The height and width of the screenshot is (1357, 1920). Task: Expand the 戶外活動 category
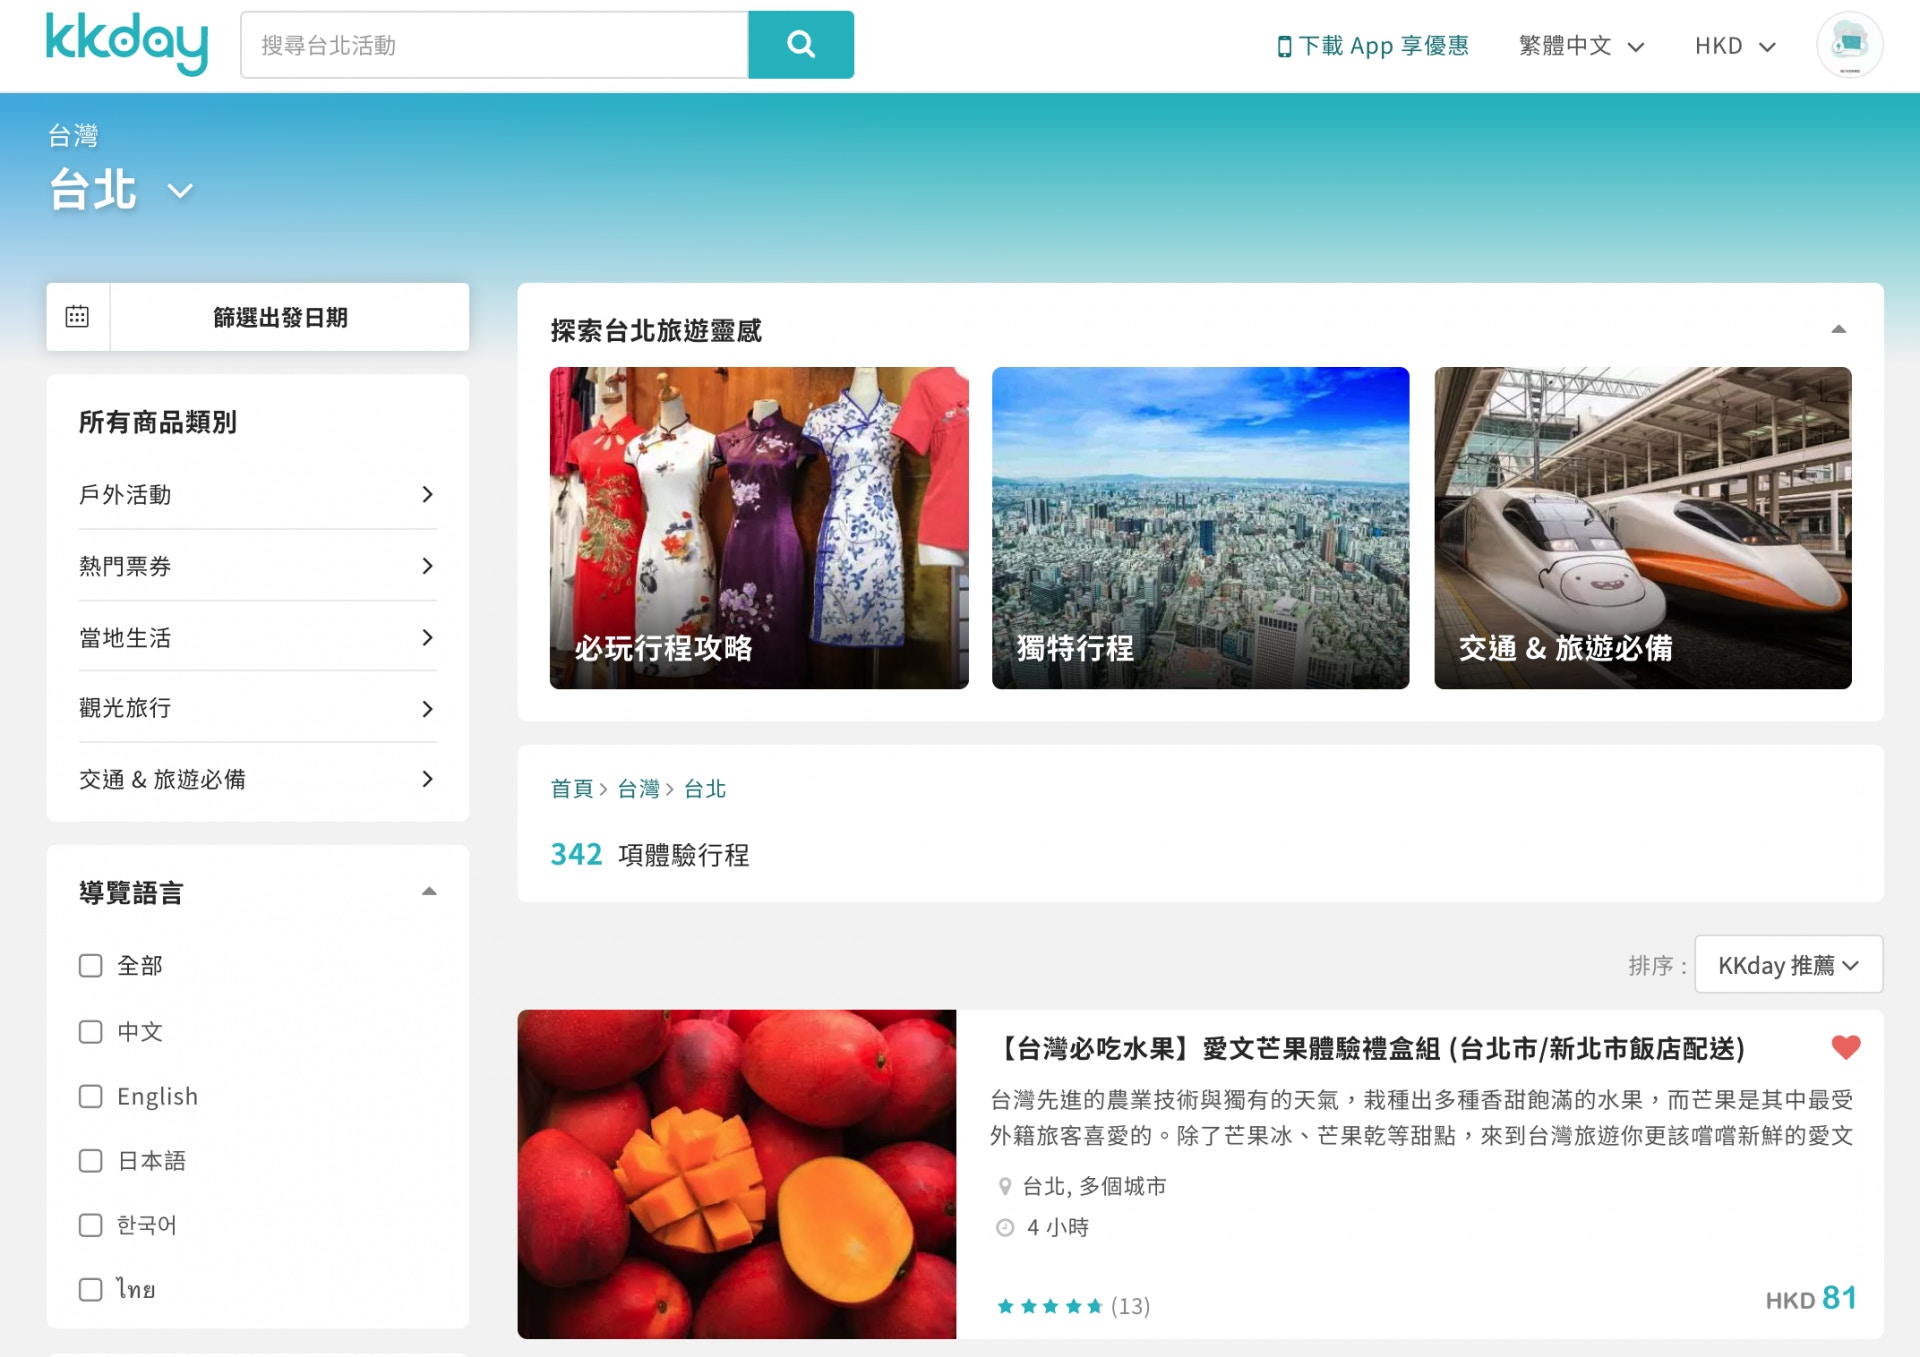(x=258, y=494)
